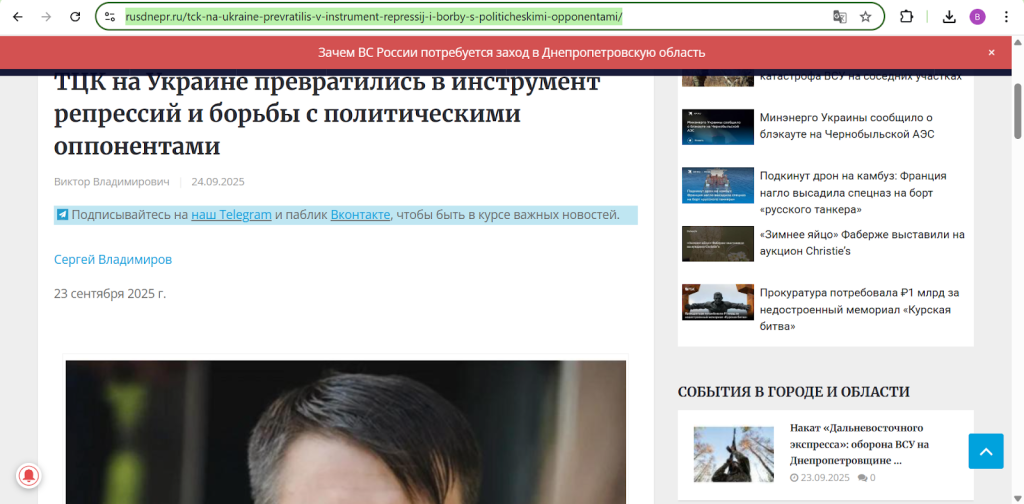The width and height of the screenshot is (1024, 504).
Task: Open Chrome's three-dot menu
Action: (1007, 17)
